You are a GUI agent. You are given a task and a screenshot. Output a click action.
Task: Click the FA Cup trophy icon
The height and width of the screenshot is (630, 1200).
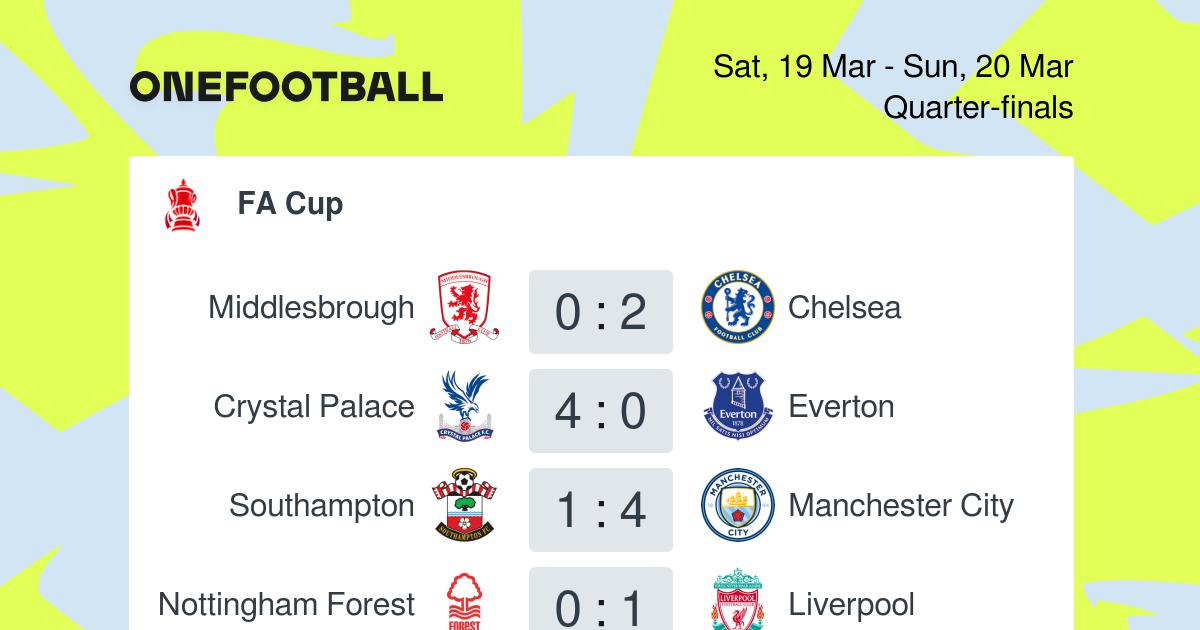point(181,205)
